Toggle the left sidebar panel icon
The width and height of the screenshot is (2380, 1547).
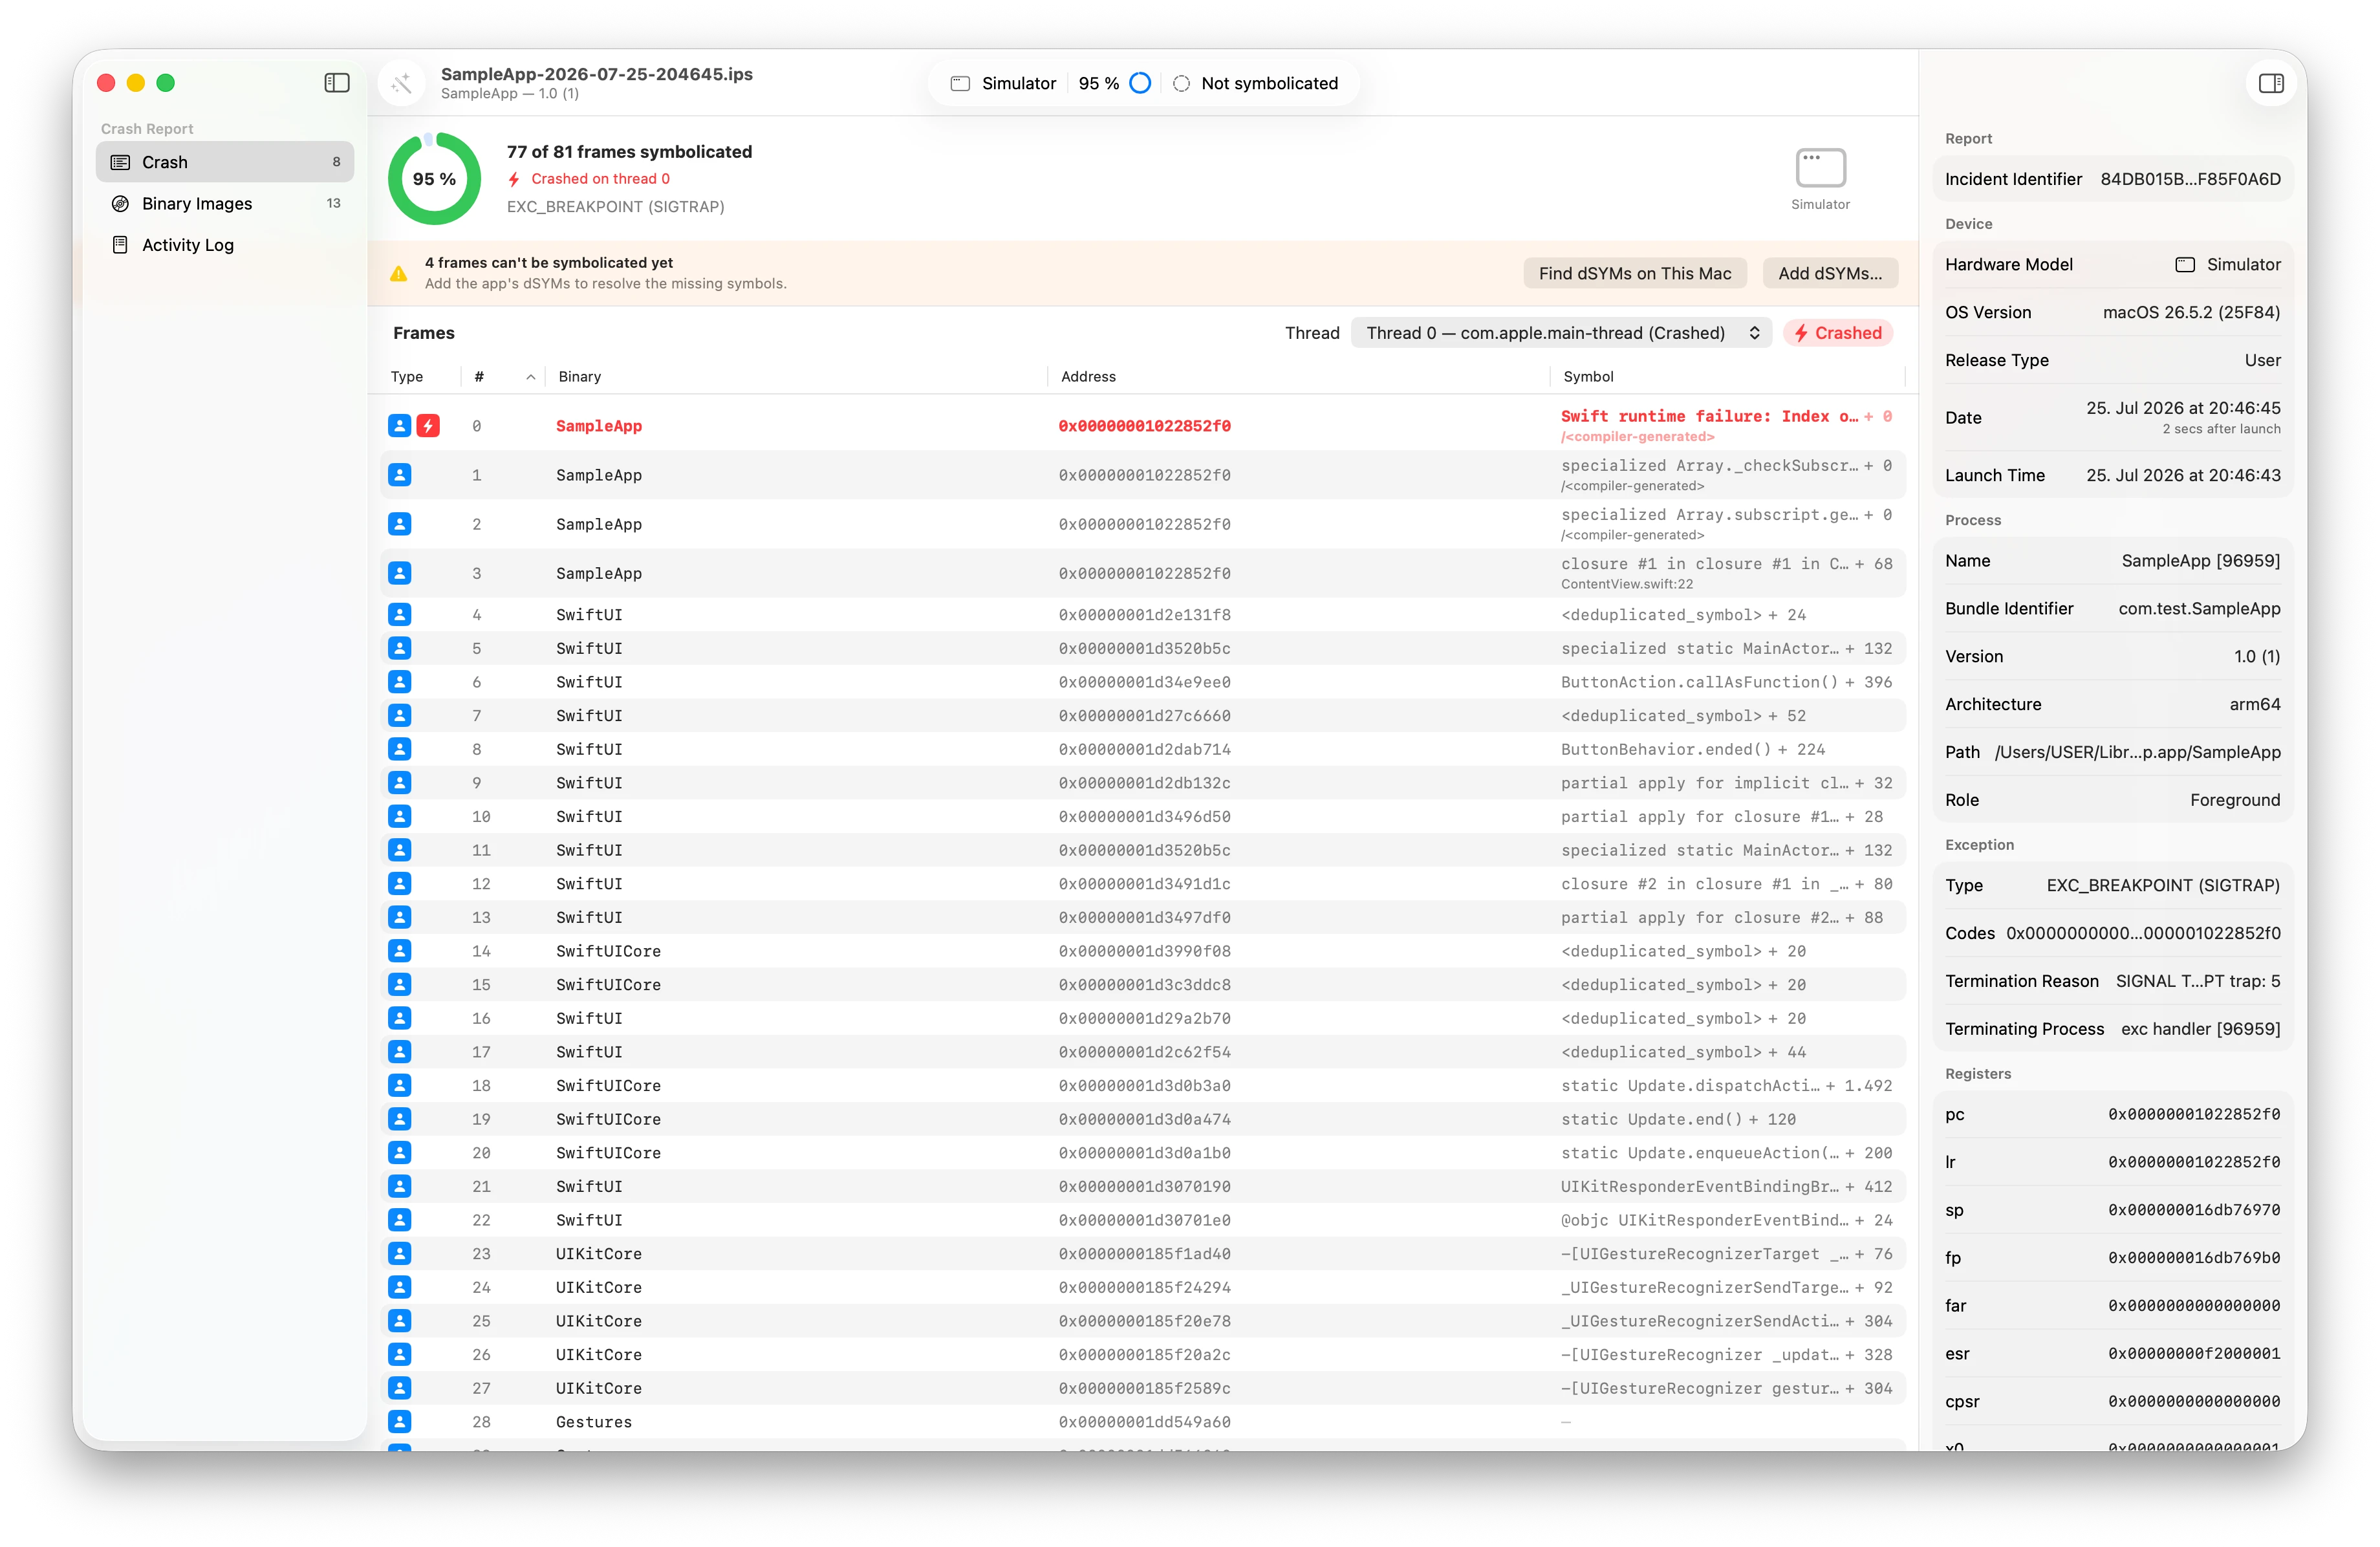pyautogui.click(x=337, y=83)
